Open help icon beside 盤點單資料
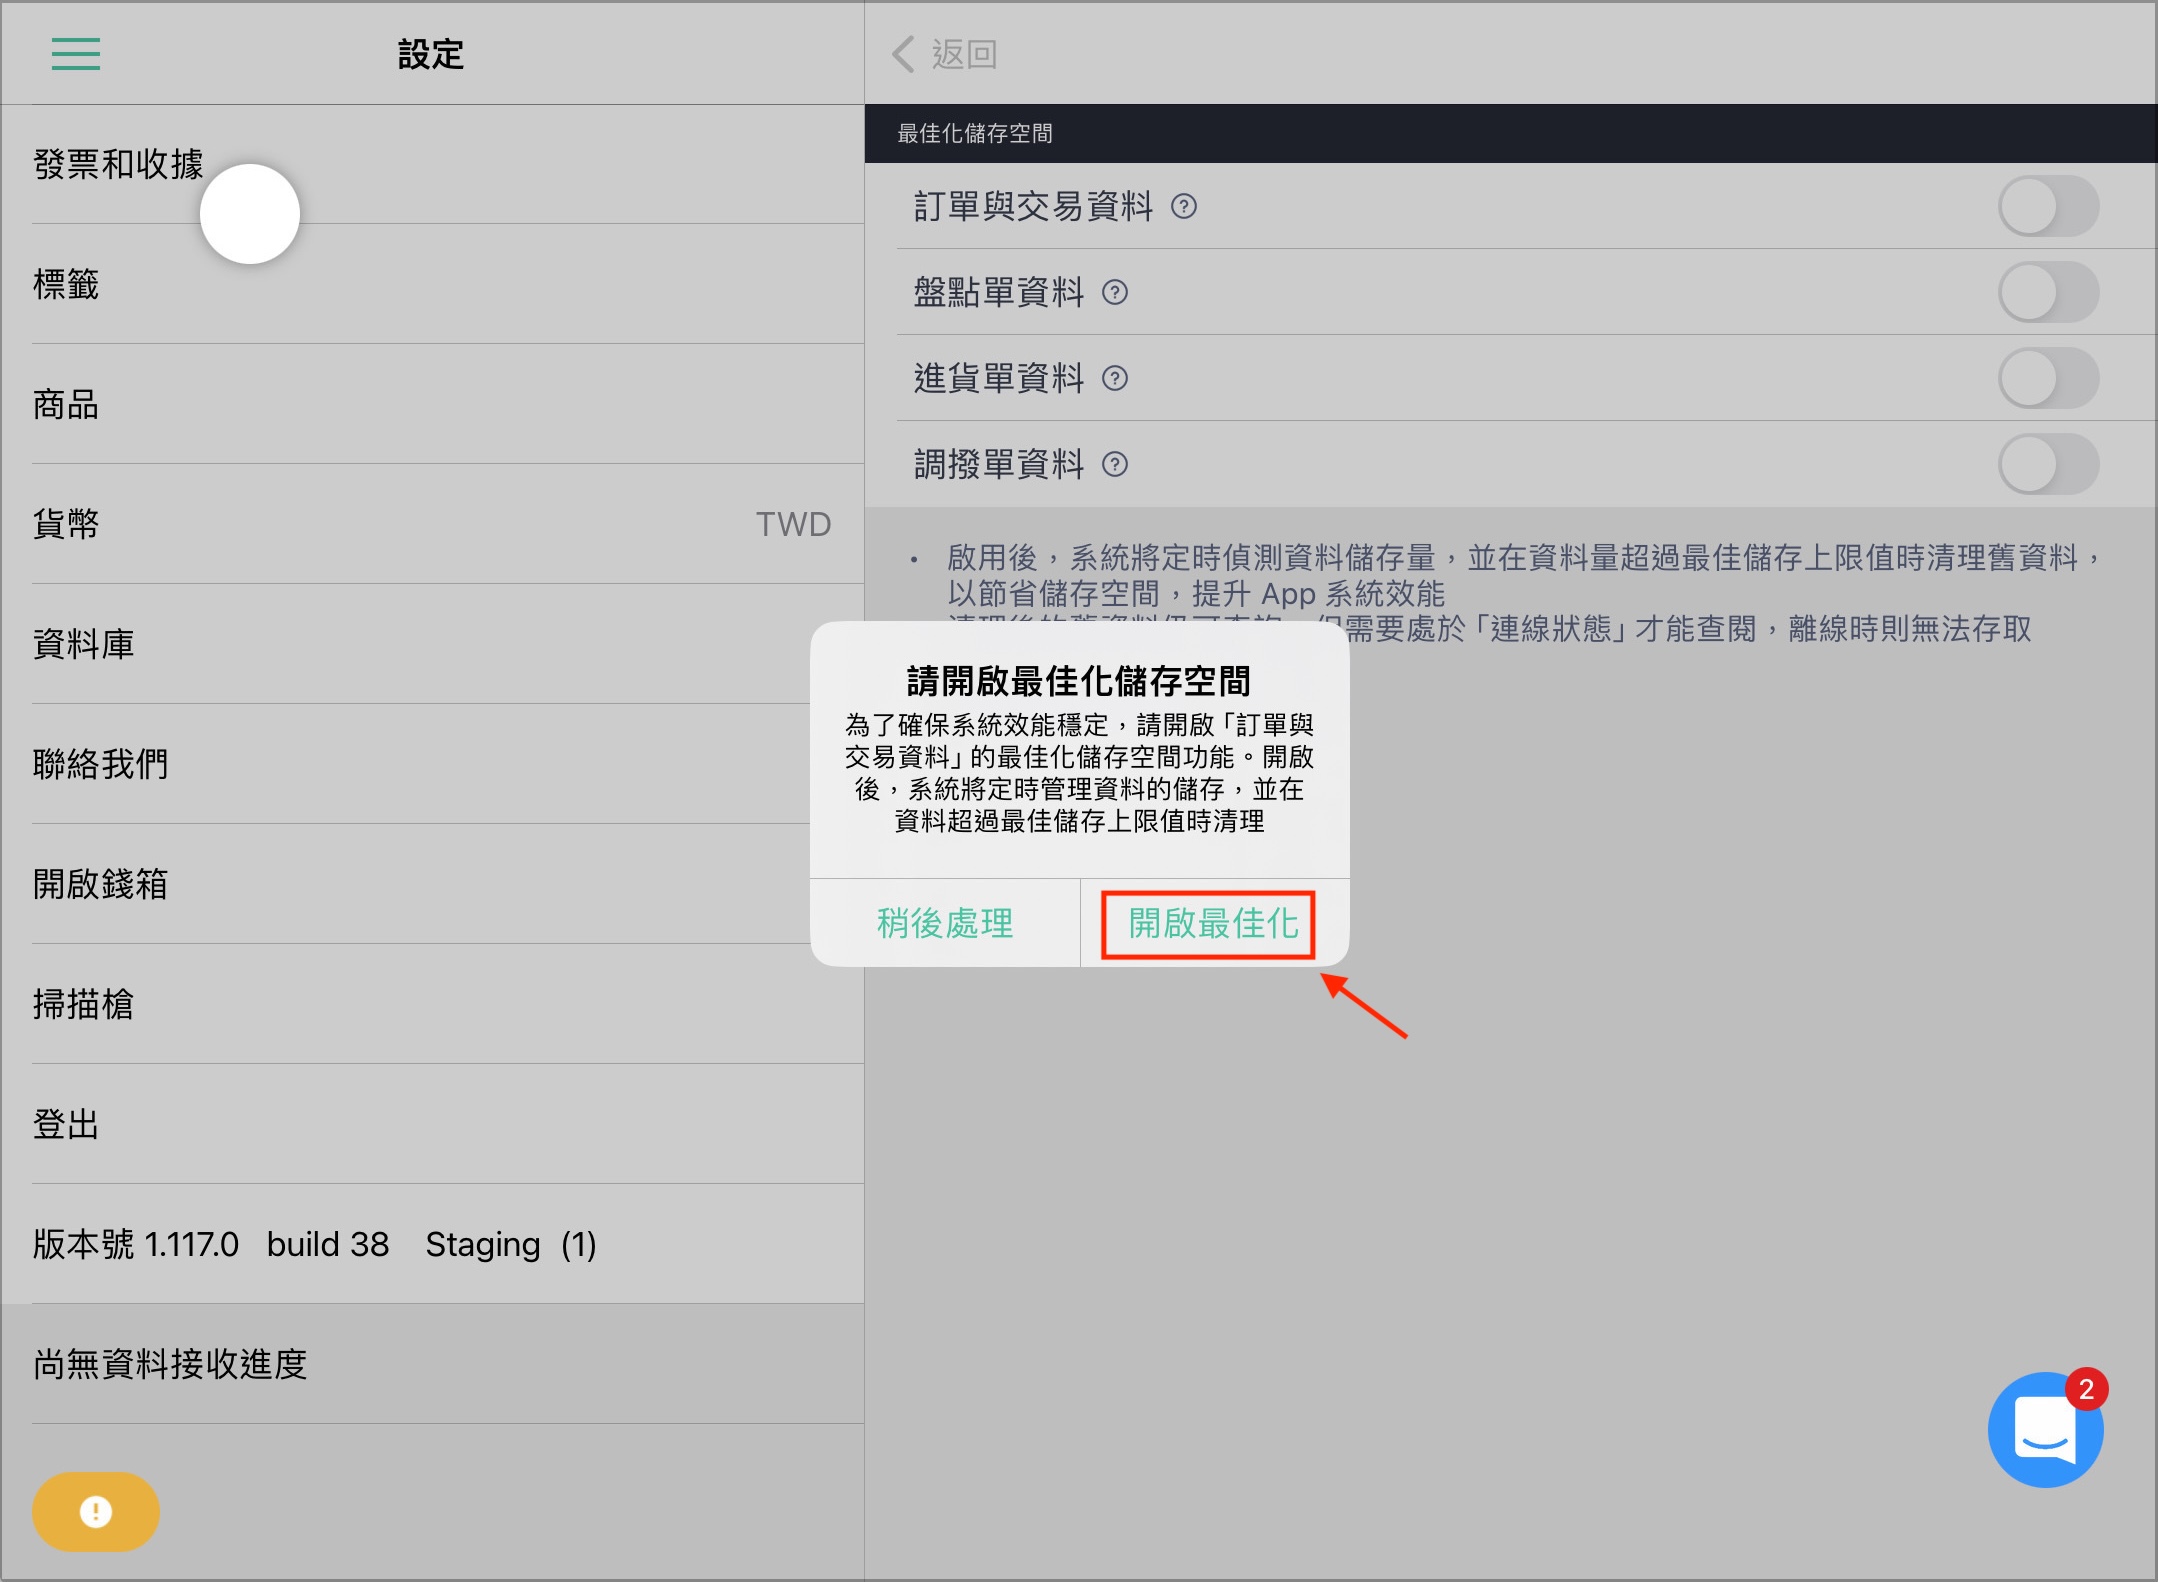This screenshot has height=1582, width=2158. coord(1115,292)
